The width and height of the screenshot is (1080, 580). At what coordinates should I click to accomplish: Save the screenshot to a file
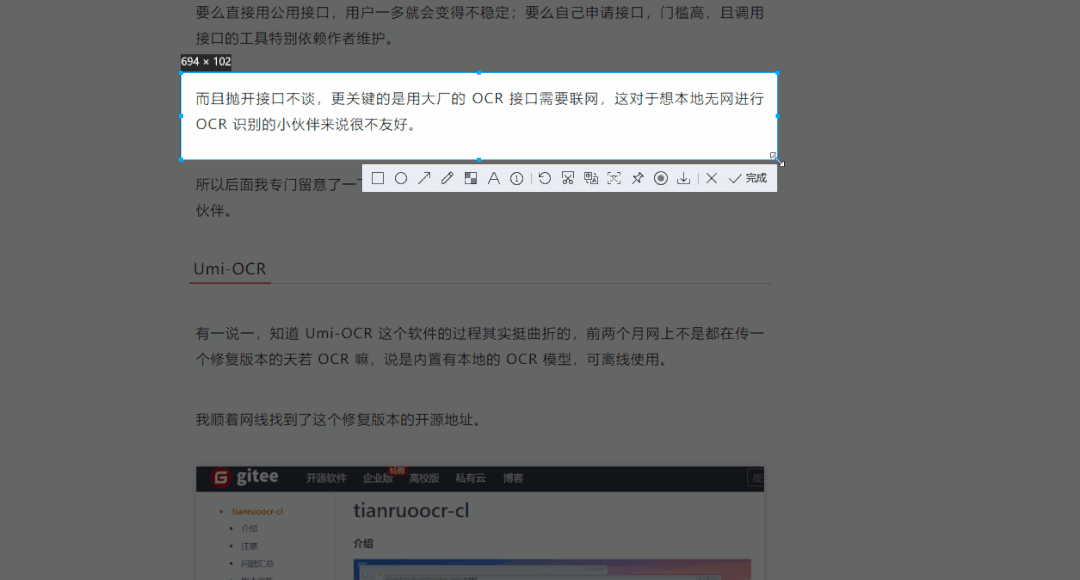(683, 177)
